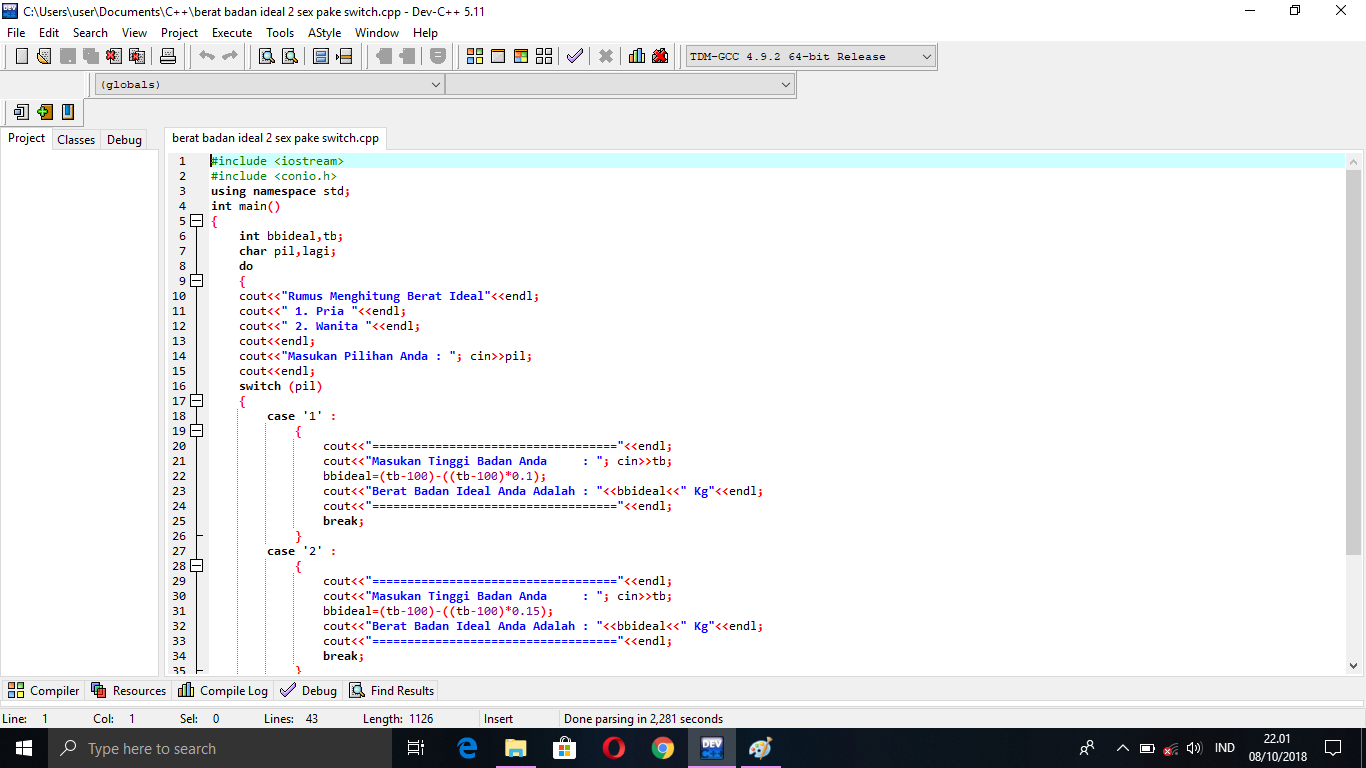The image size is (1366, 768).
Task: Open the Tools menu
Action: [x=280, y=32]
